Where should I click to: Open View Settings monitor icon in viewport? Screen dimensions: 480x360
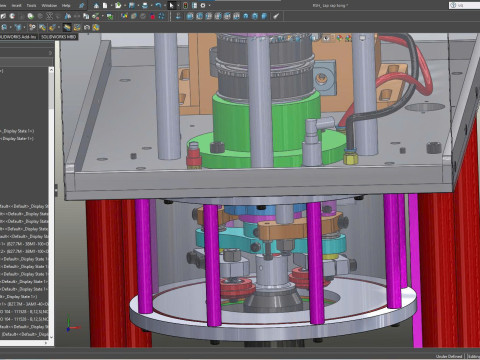pyautogui.click(x=363, y=38)
